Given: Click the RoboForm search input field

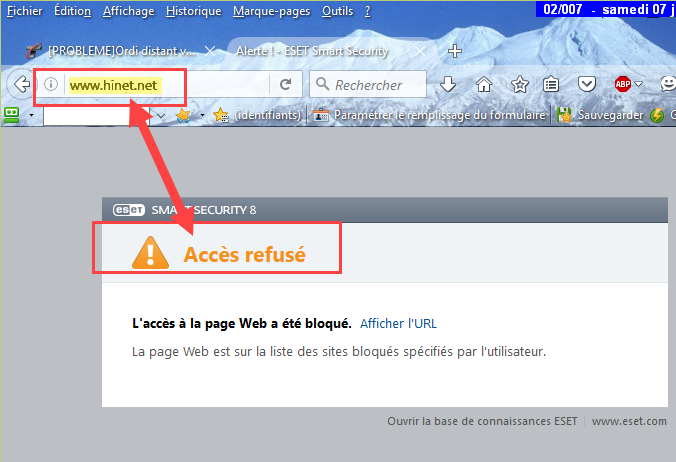Looking at the screenshot, I should [96, 116].
